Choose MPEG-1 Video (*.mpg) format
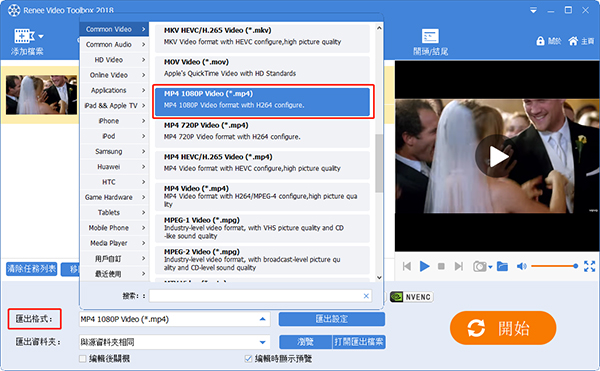Viewport: 600px width, 371px height. point(262,228)
